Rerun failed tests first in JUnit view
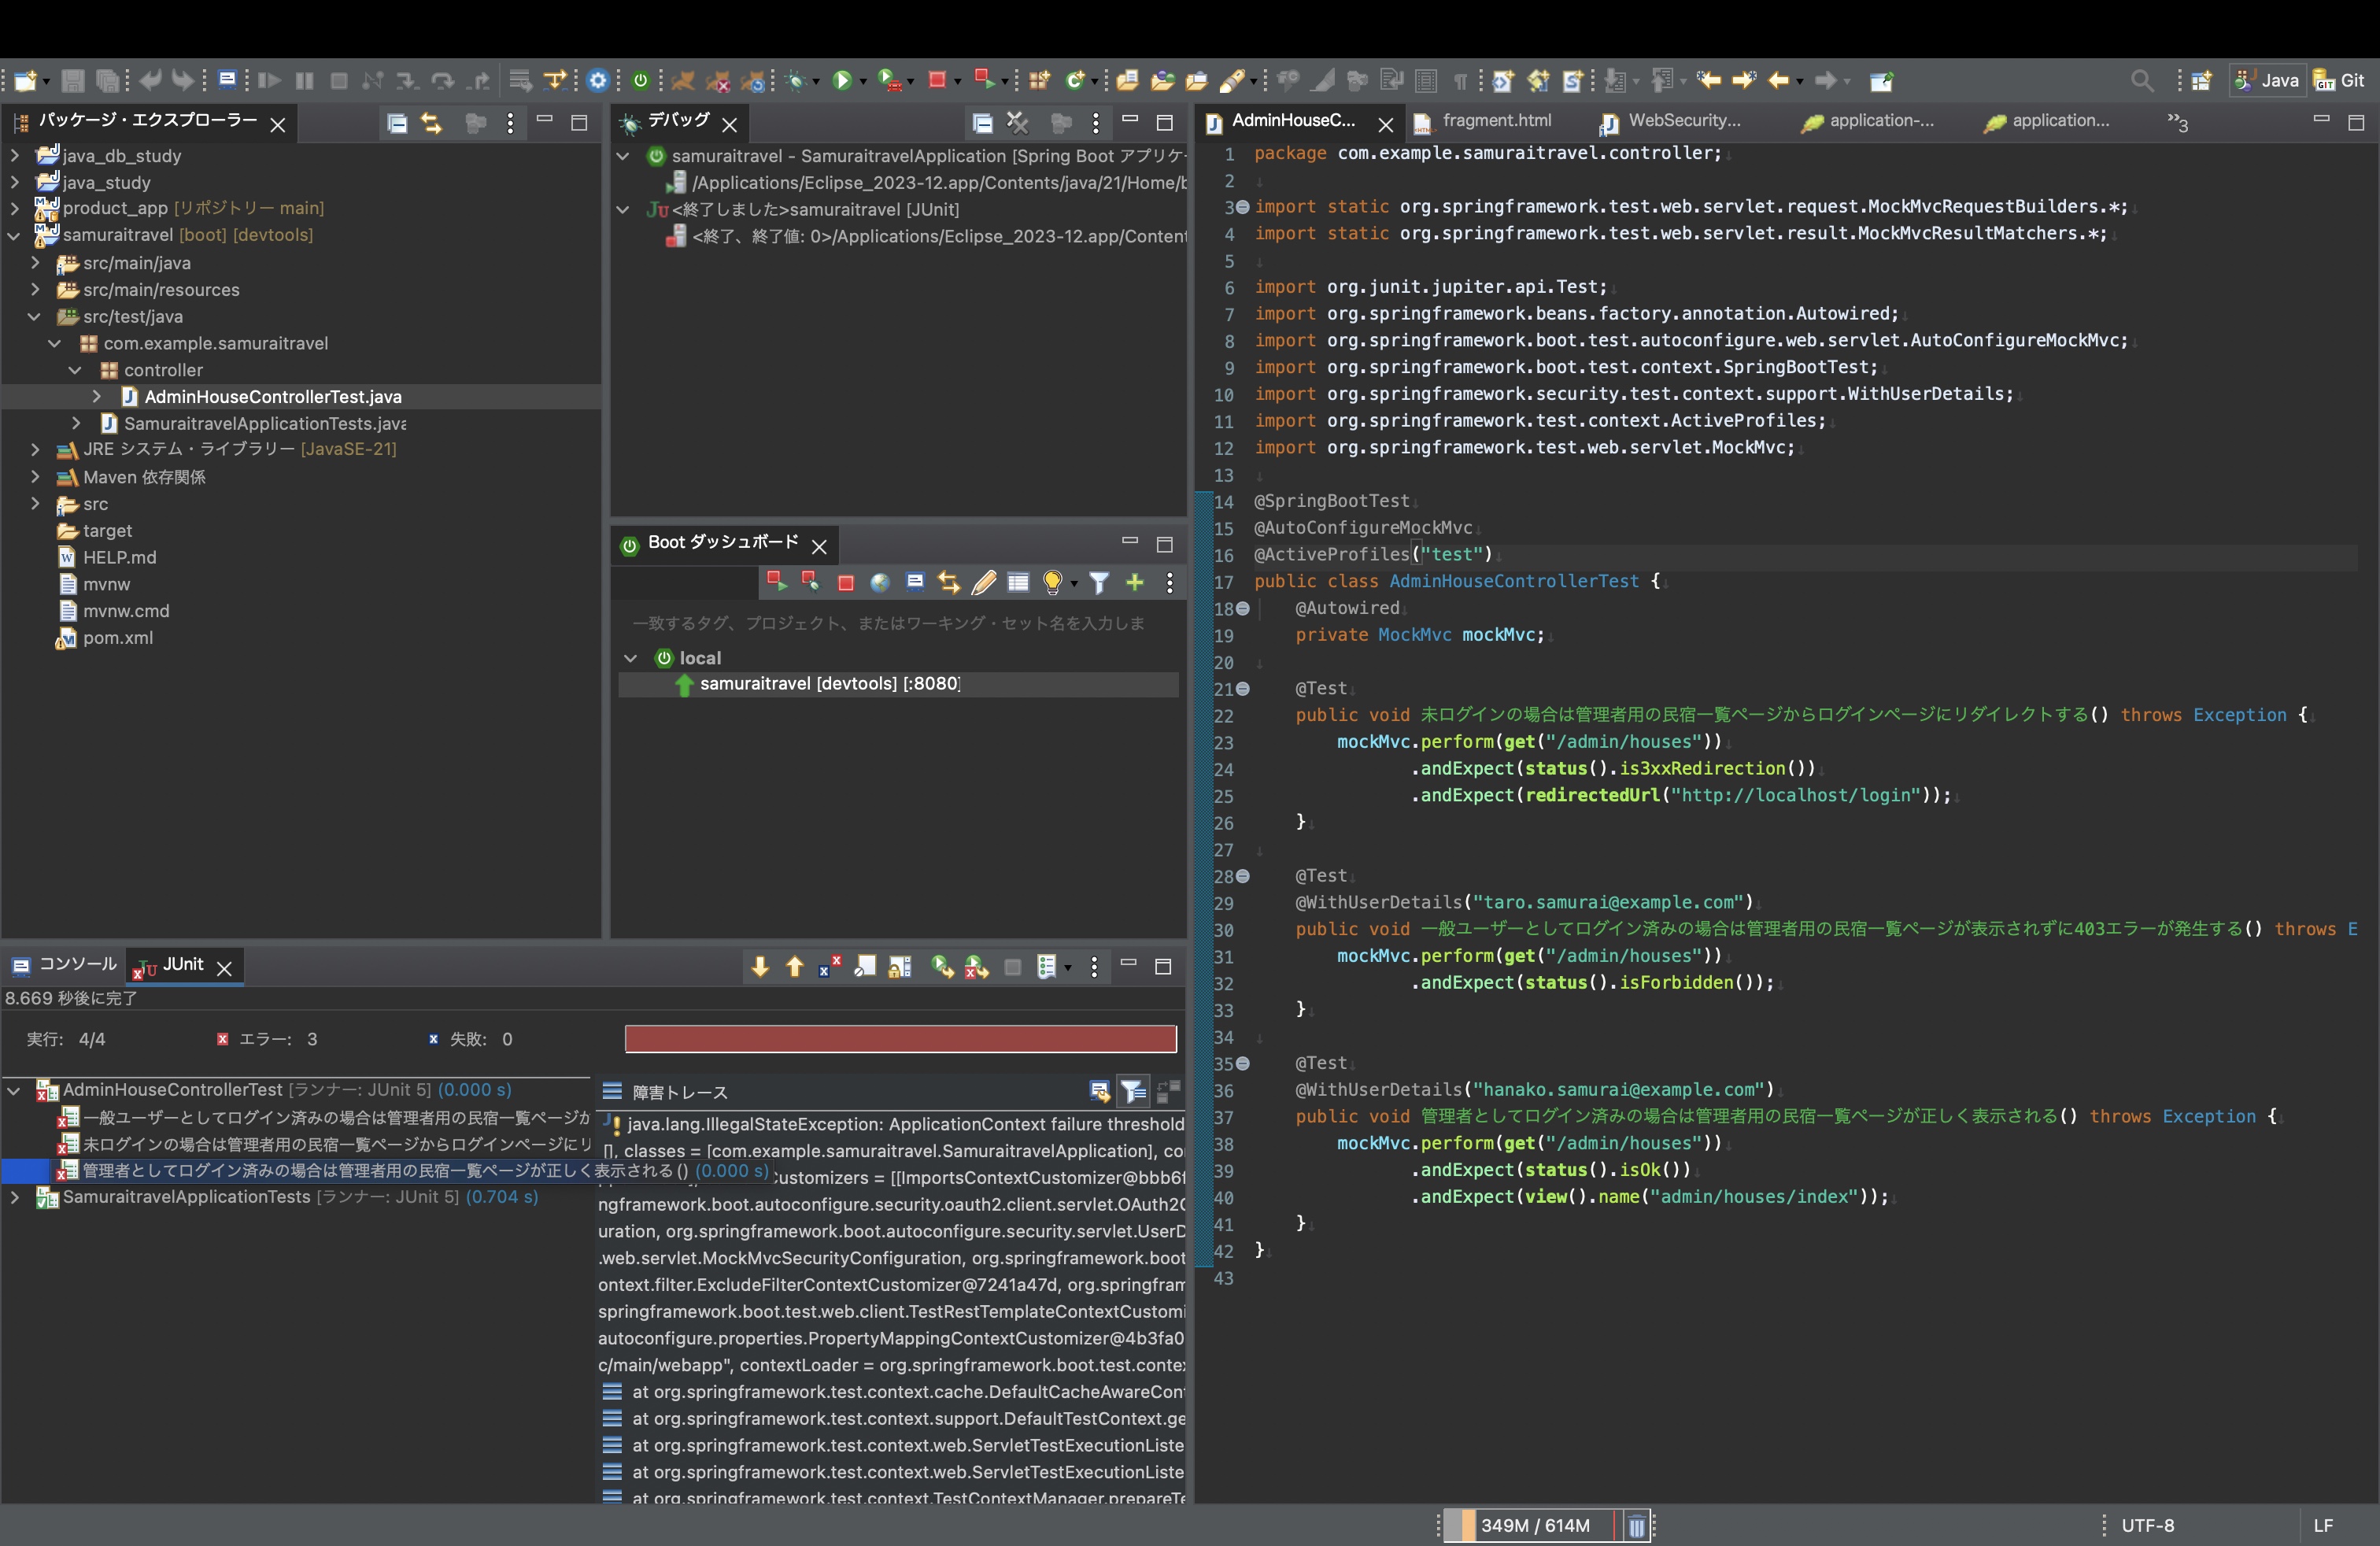Viewport: 2380px width, 1546px height. (x=976, y=967)
